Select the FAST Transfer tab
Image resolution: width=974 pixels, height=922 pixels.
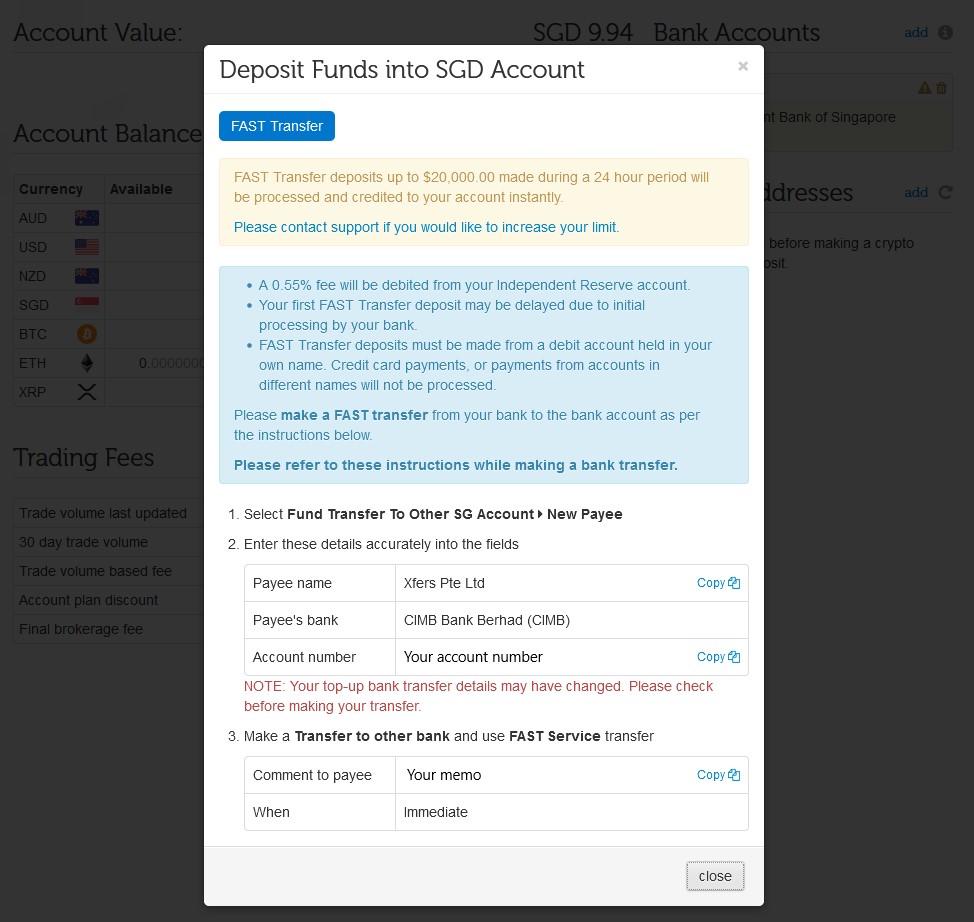coord(276,126)
